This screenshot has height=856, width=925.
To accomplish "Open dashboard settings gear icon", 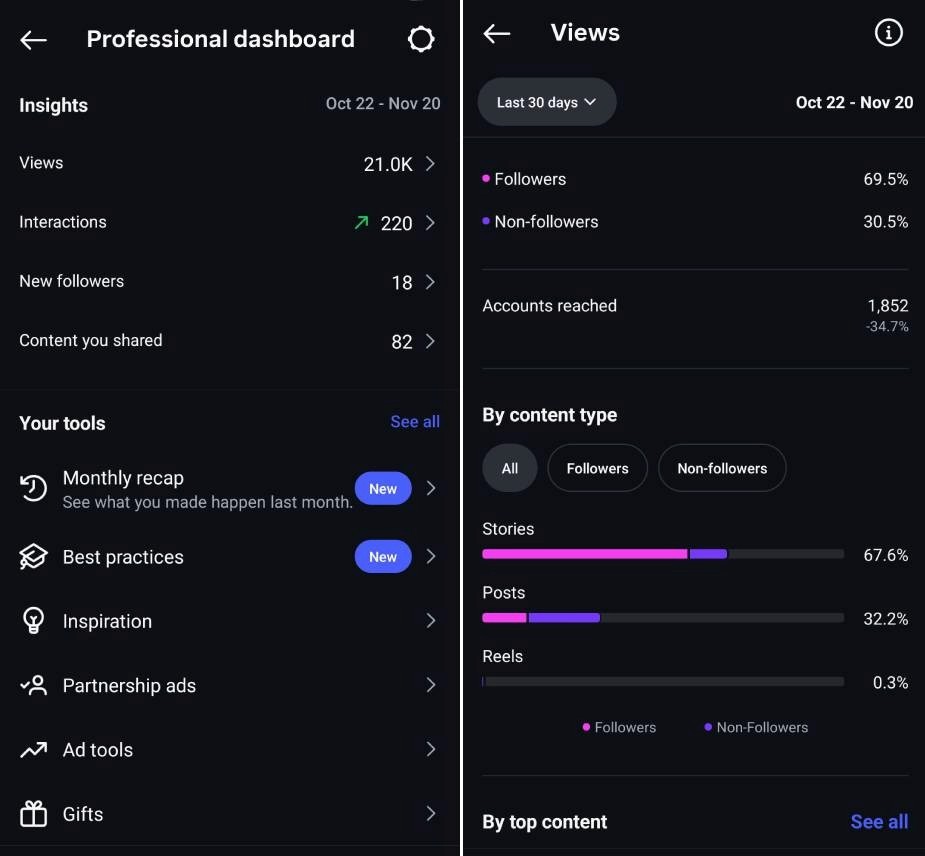I will coord(421,39).
